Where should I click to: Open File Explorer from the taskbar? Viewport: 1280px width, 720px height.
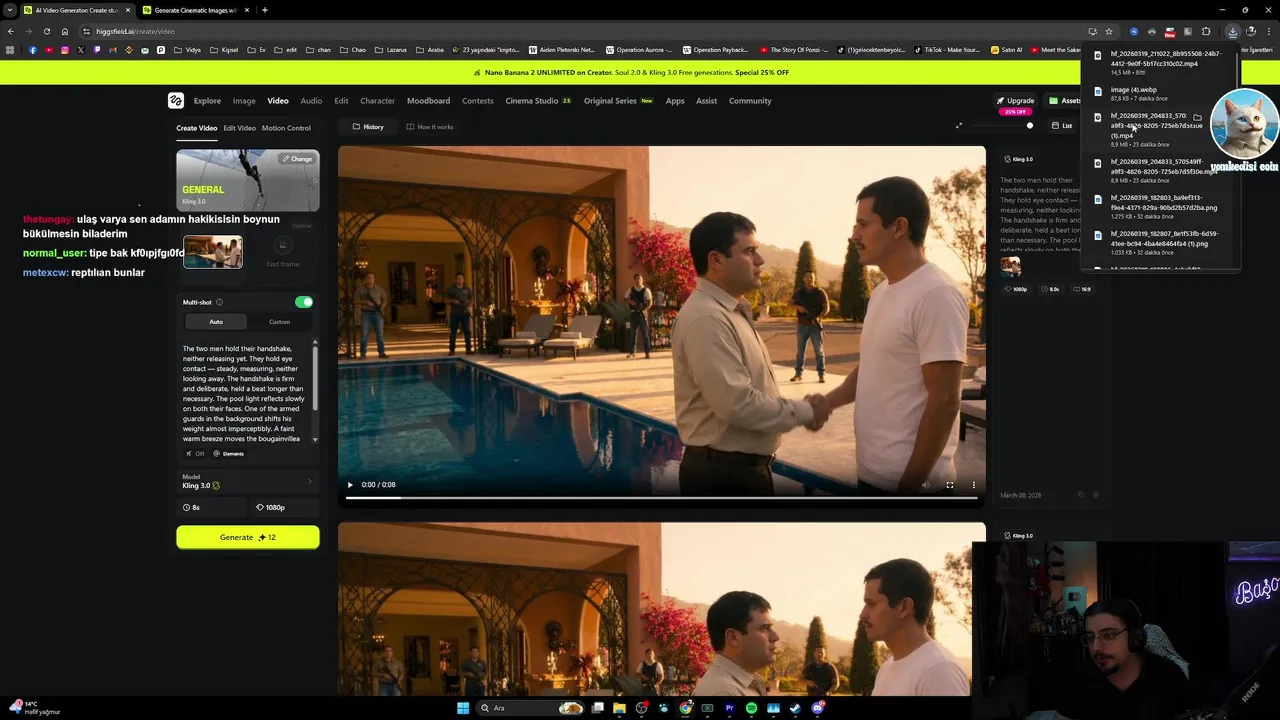[x=619, y=708]
